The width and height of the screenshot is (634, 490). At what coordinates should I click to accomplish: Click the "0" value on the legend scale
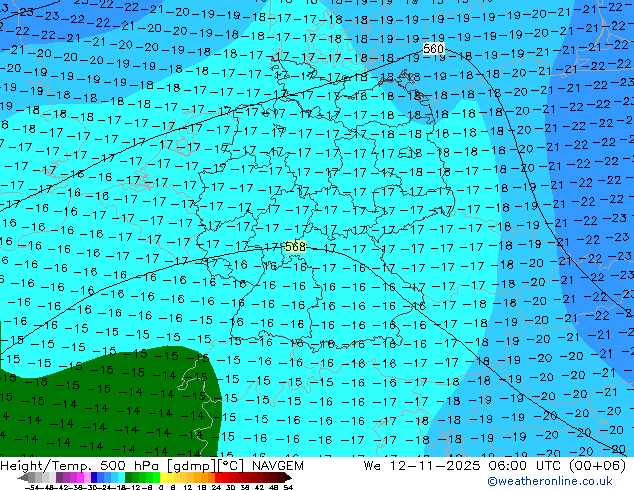161,487
